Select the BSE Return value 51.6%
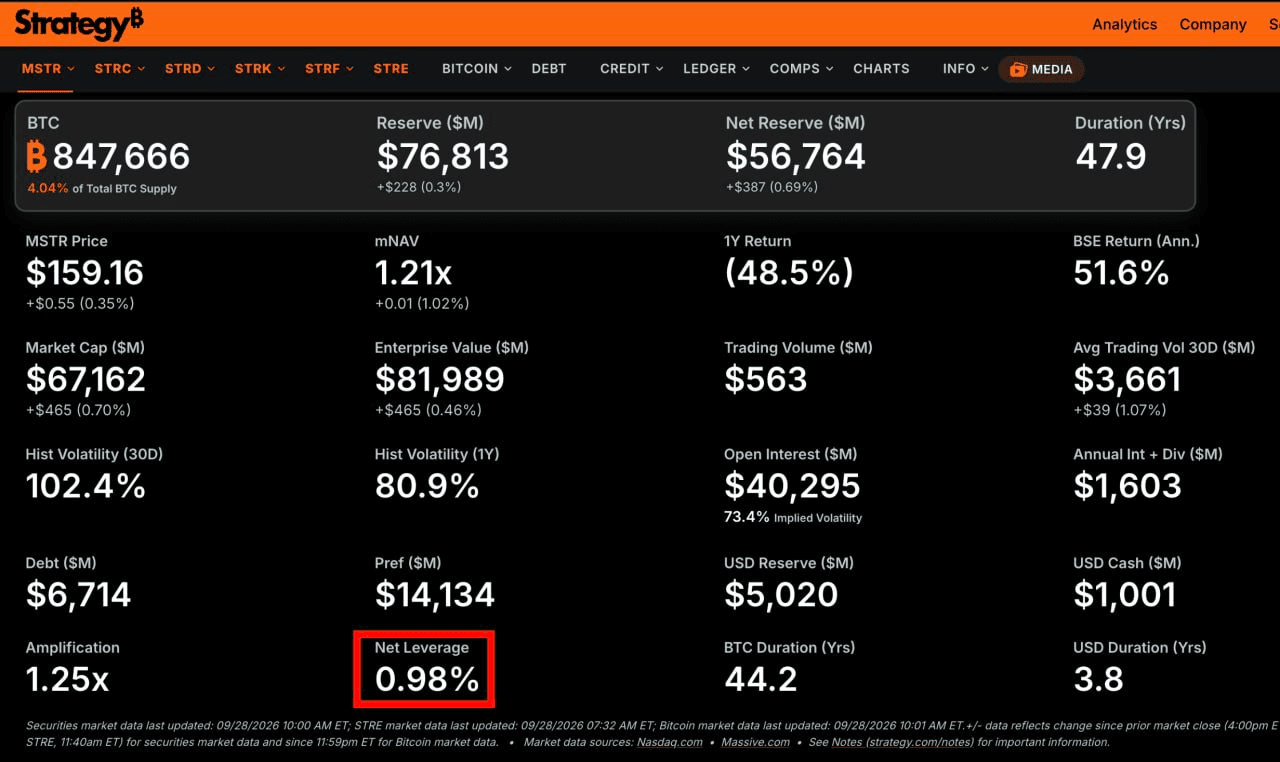The height and width of the screenshot is (762, 1280). point(1121,272)
